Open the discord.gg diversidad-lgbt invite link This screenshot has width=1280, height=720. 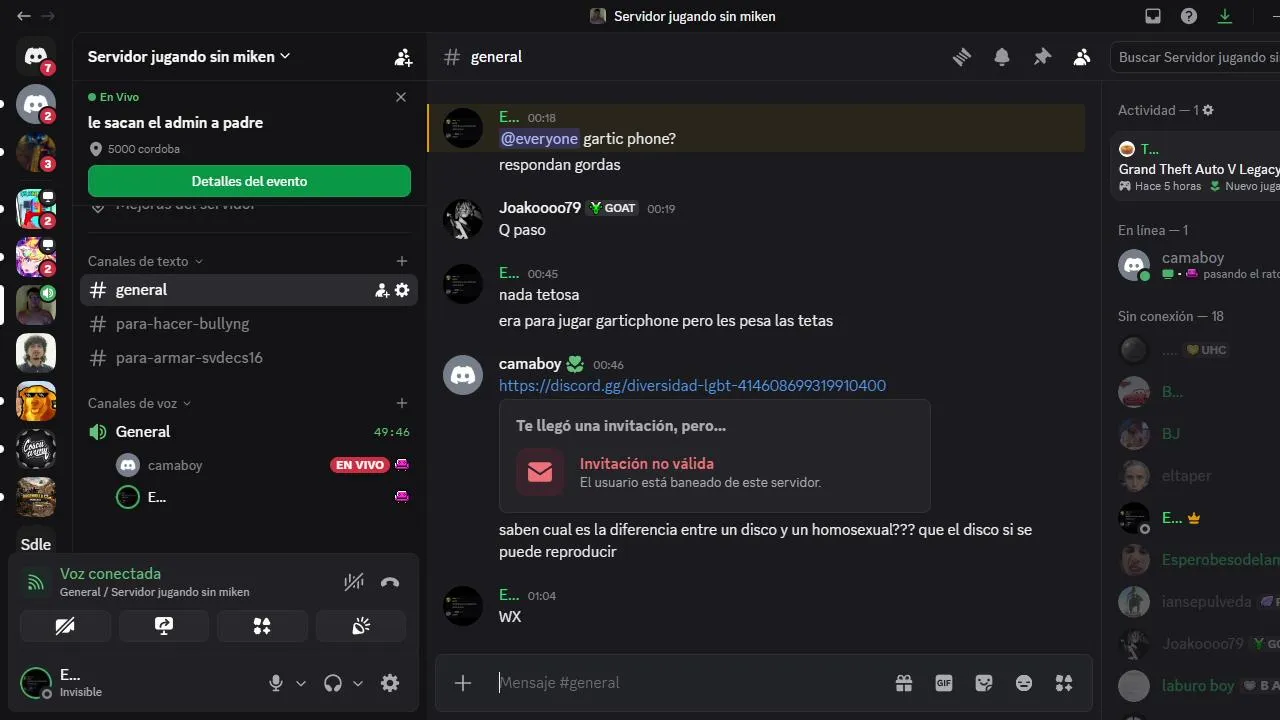tap(692, 386)
